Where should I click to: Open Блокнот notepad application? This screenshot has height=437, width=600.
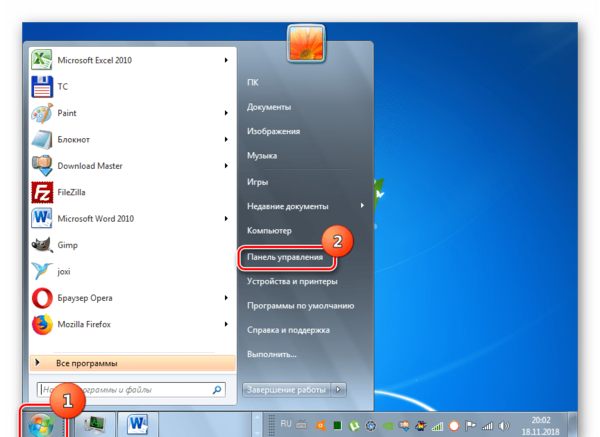click(42, 139)
